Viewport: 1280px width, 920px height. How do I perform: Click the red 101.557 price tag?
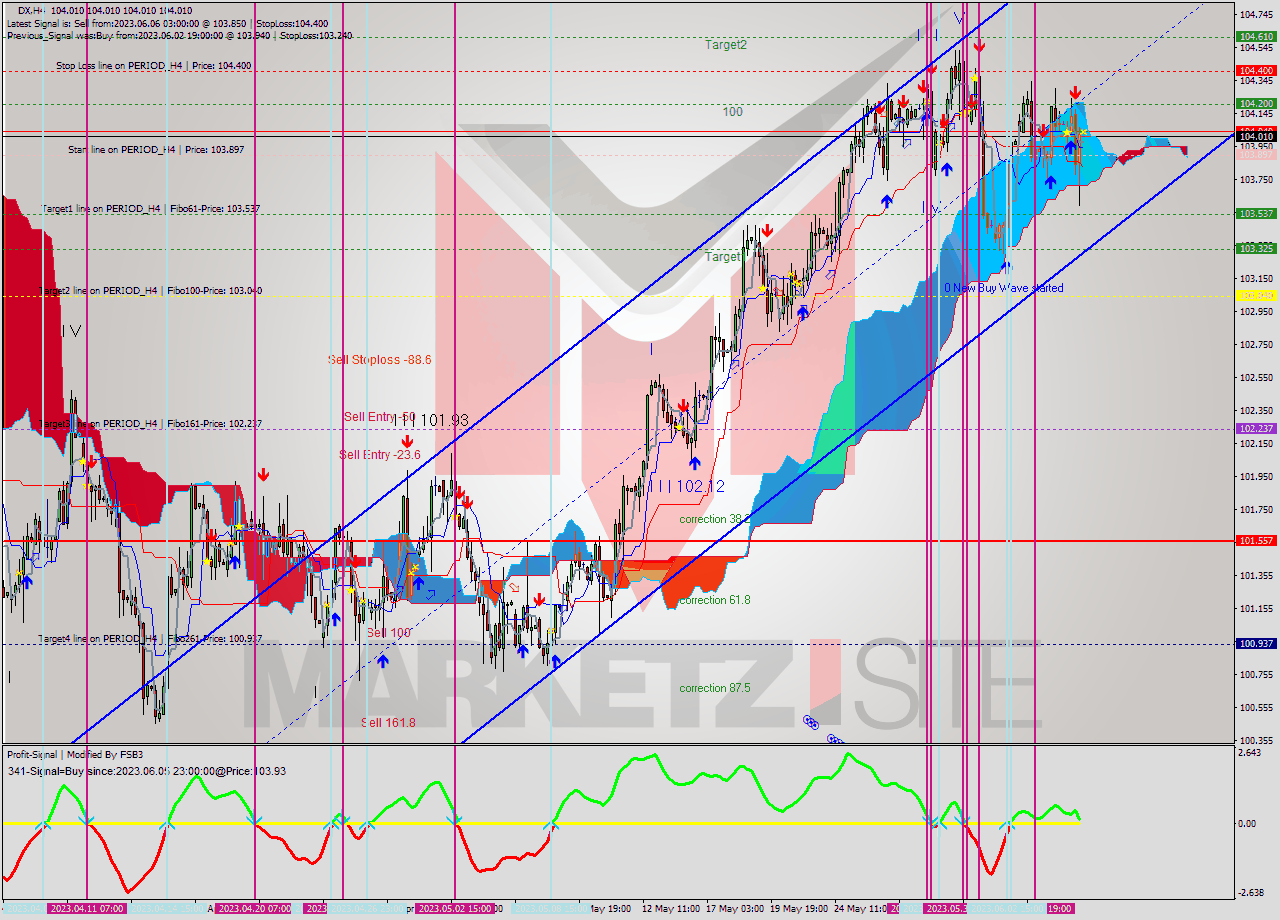(x=1256, y=540)
